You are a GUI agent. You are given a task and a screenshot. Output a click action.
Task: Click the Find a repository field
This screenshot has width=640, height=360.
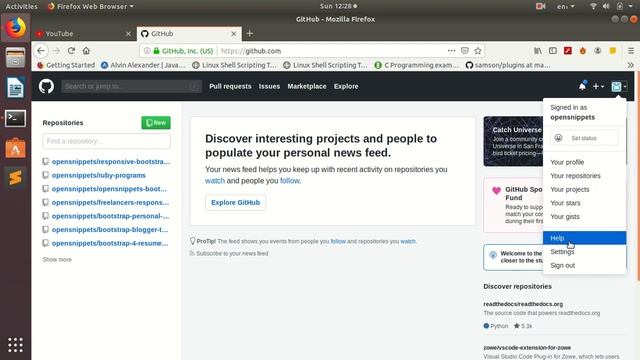(x=107, y=141)
